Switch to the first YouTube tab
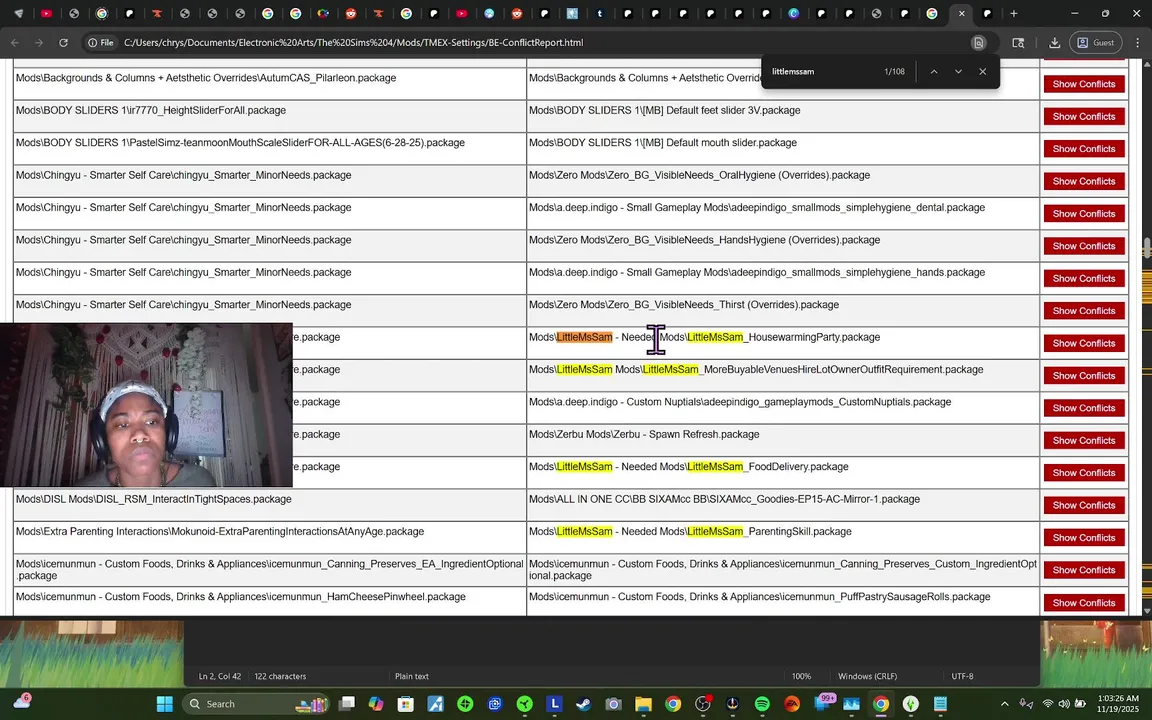 (46, 13)
